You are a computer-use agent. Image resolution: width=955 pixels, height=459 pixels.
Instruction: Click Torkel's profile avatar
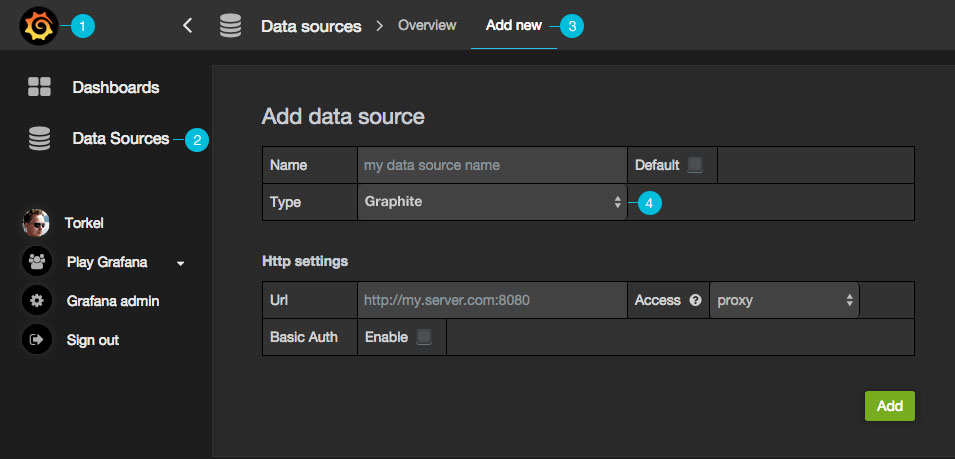coord(36,223)
